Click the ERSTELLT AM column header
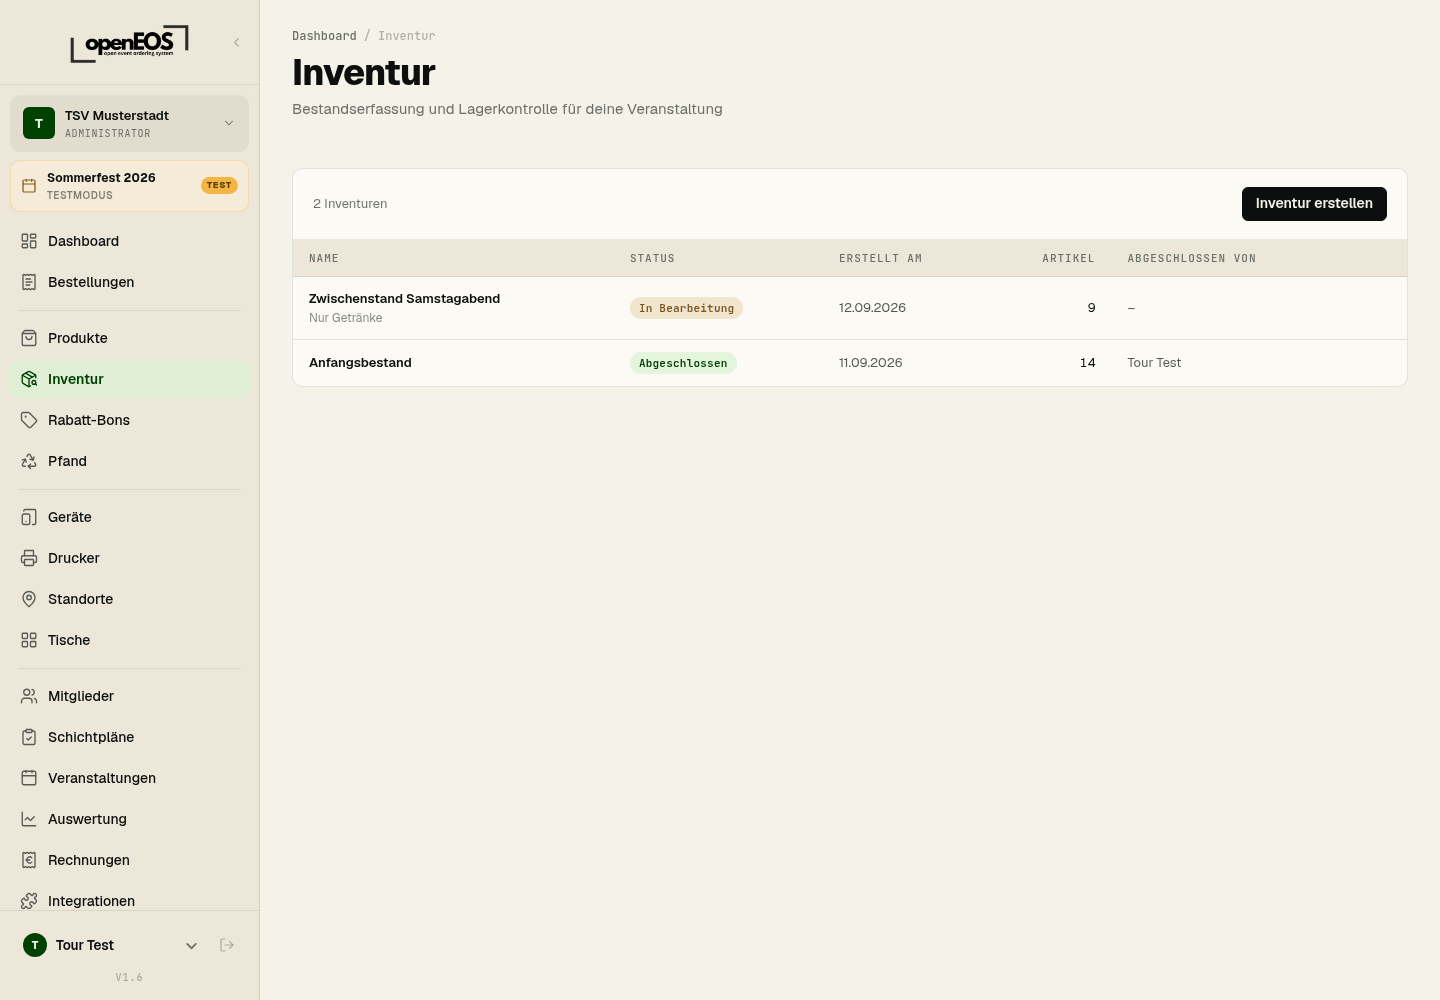This screenshot has height=1000, width=1440. (x=880, y=258)
